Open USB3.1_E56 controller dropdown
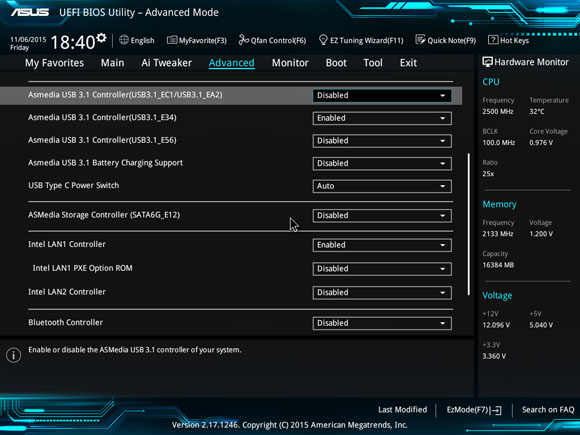This screenshot has width=580, height=435. click(x=382, y=141)
